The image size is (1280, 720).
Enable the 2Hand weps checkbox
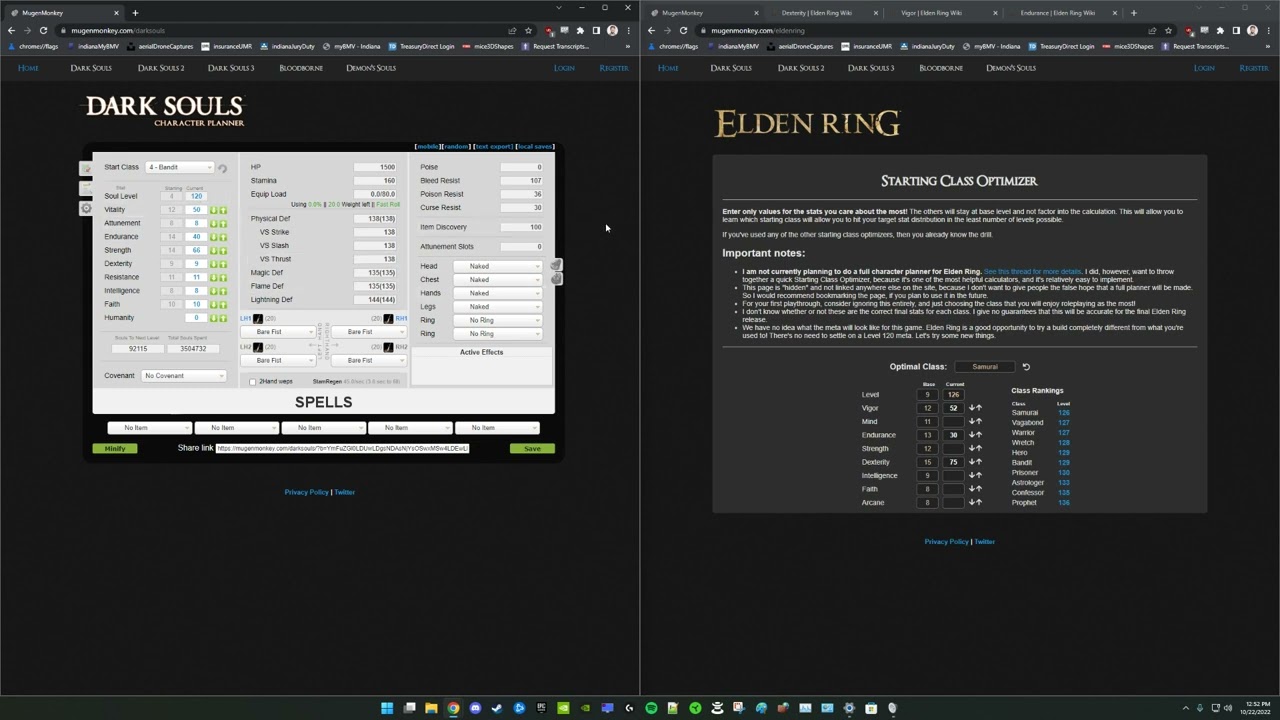(x=252, y=381)
